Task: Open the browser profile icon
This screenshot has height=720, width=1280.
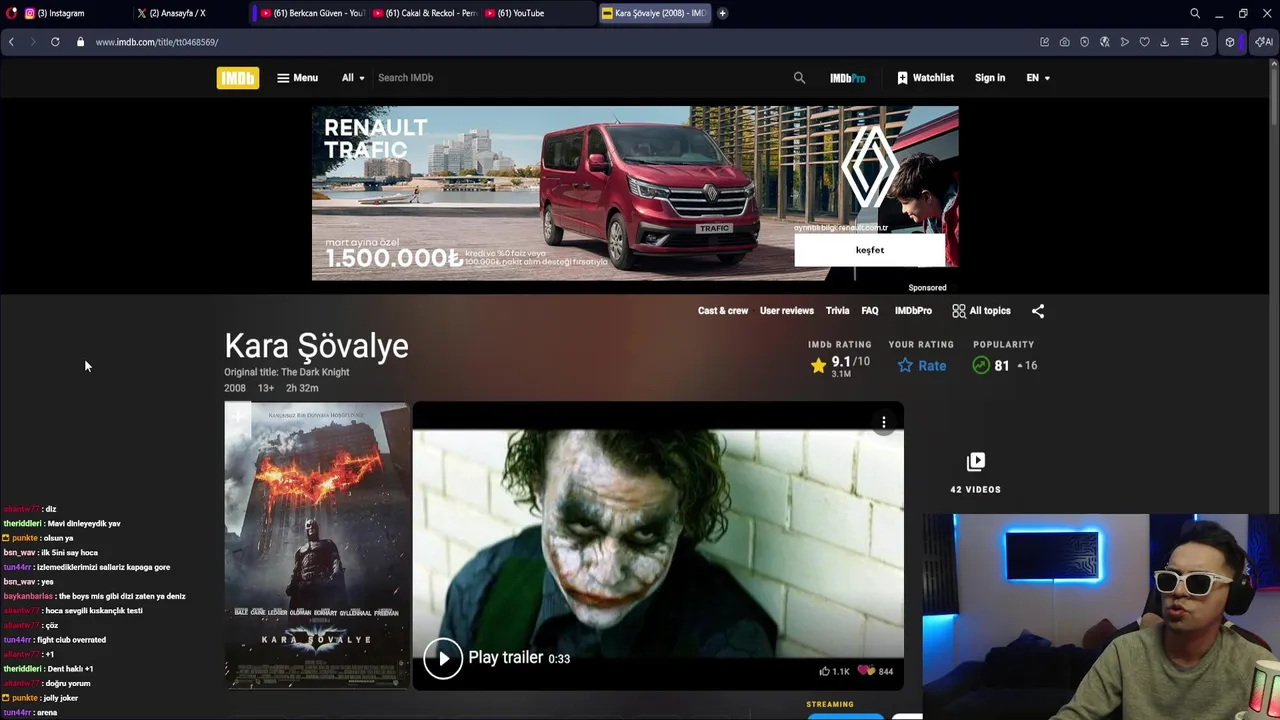Action: [x=1204, y=42]
